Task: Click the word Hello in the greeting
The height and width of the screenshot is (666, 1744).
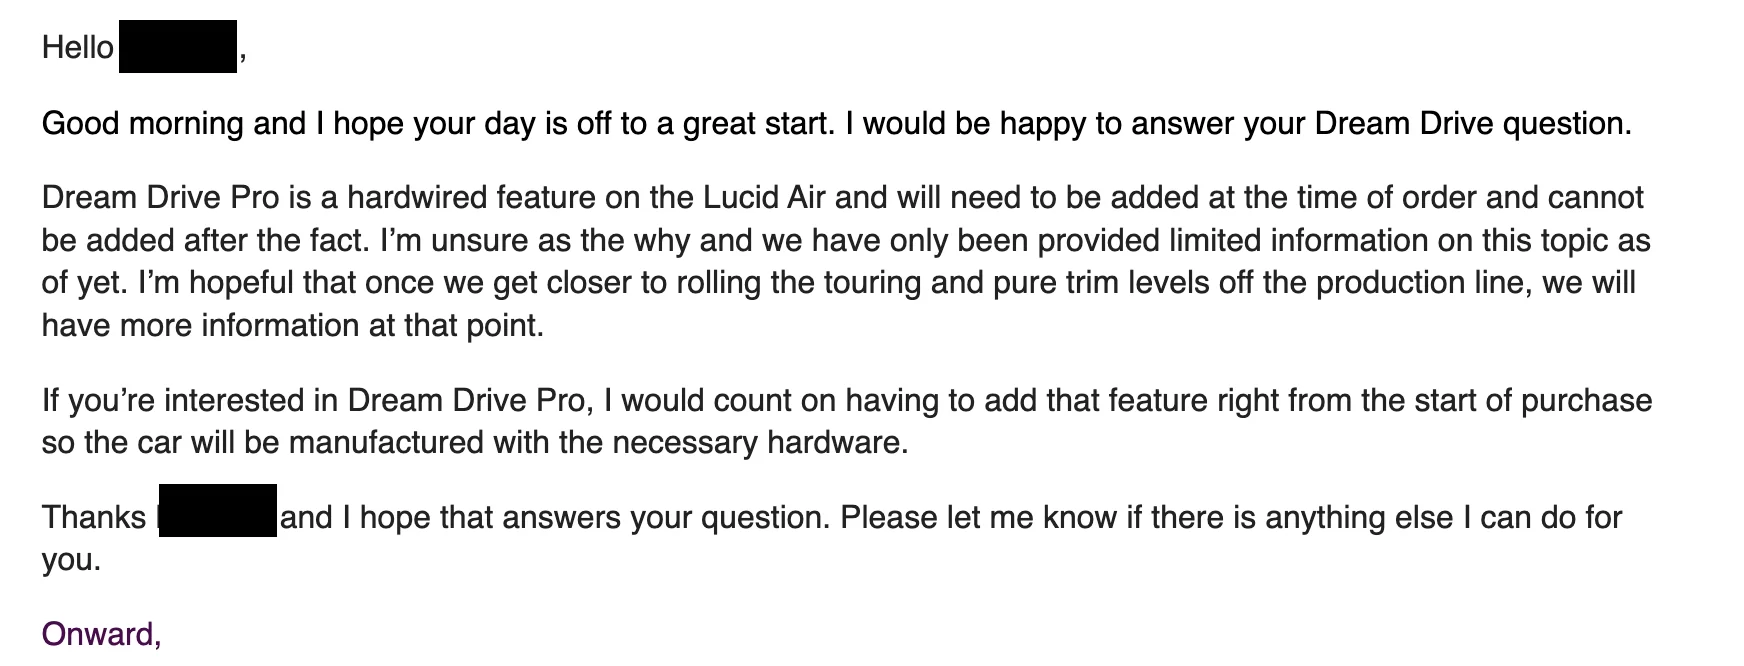Action: [x=78, y=47]
